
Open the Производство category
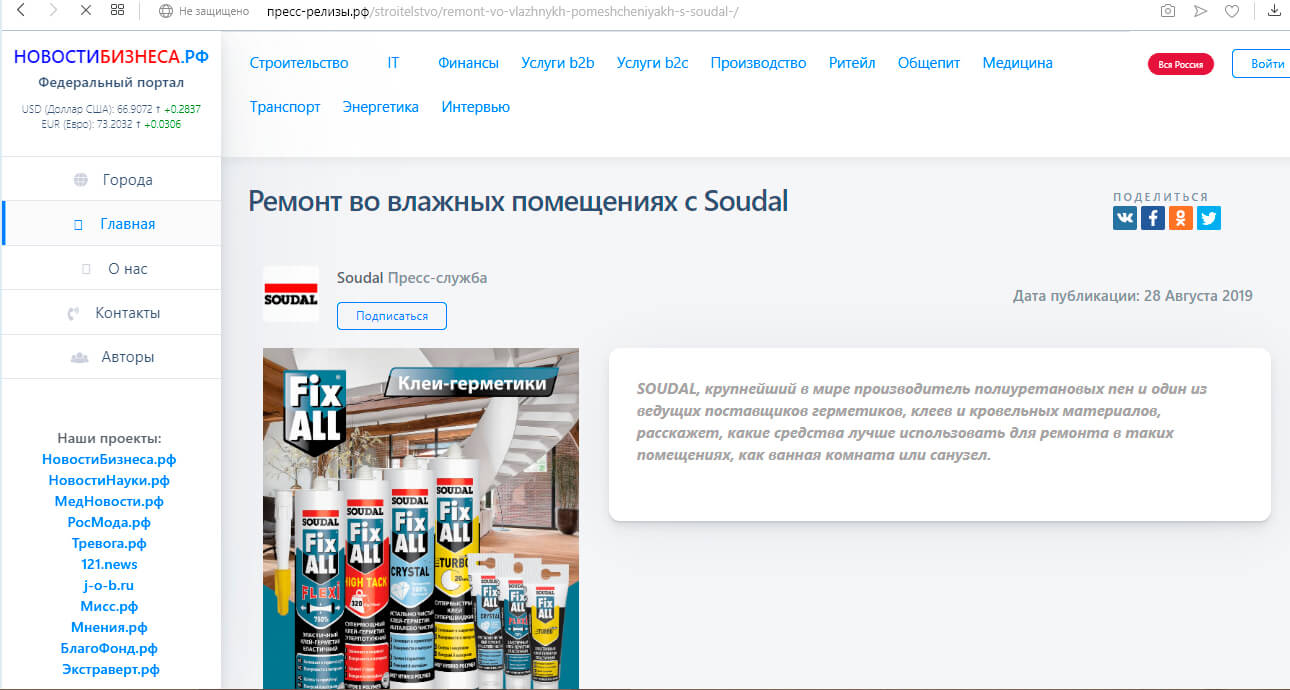[x=758, y=63]
